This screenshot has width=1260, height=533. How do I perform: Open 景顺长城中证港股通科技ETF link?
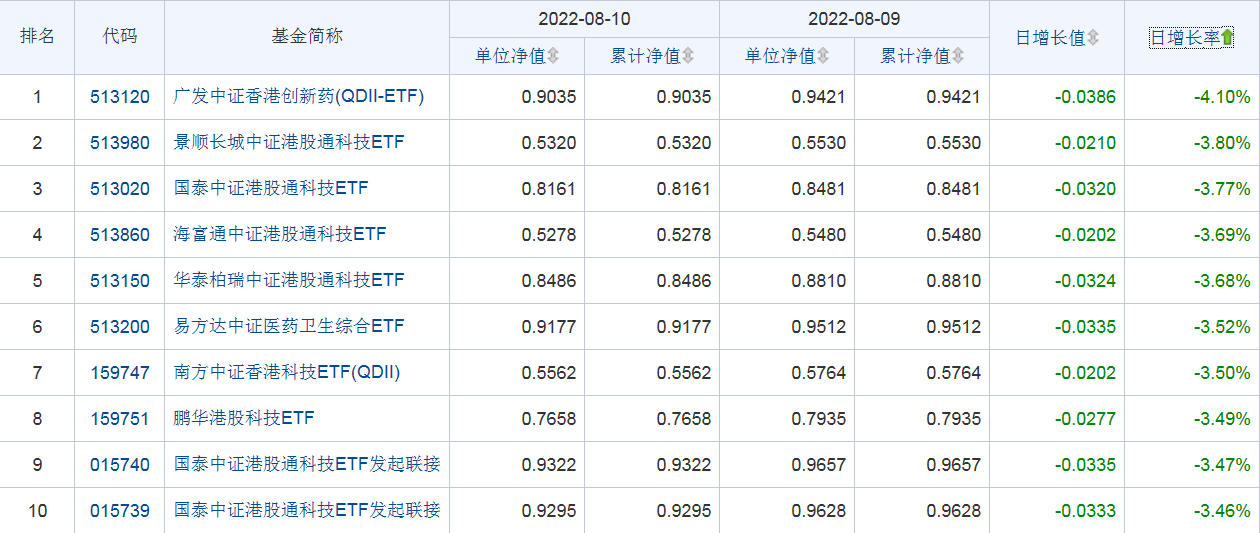[289, 143]
